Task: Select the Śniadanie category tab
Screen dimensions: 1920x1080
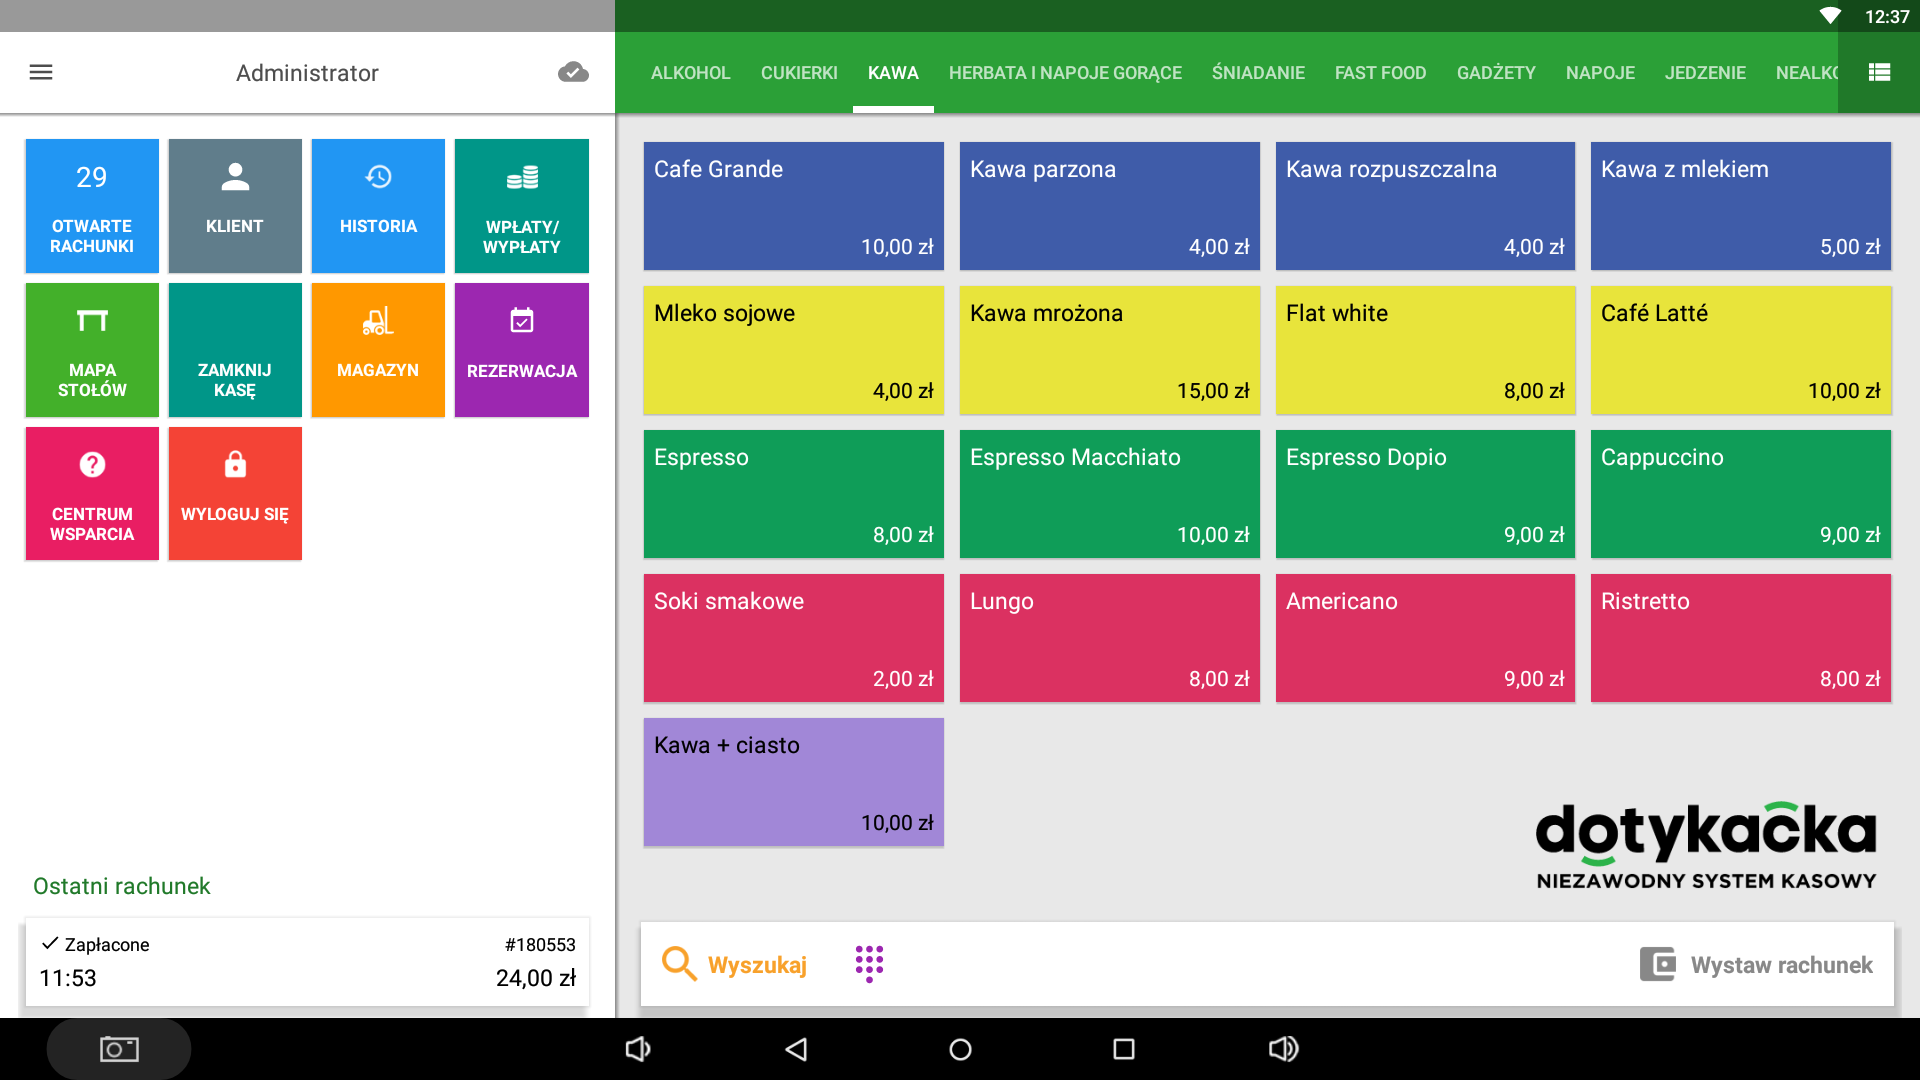Action: click(1258, 73)
